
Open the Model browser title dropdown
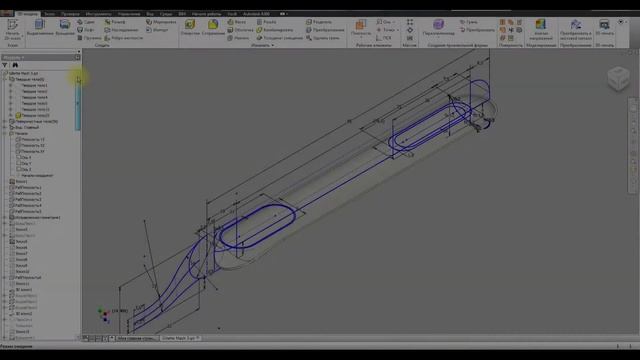click(x=15, y=58)
